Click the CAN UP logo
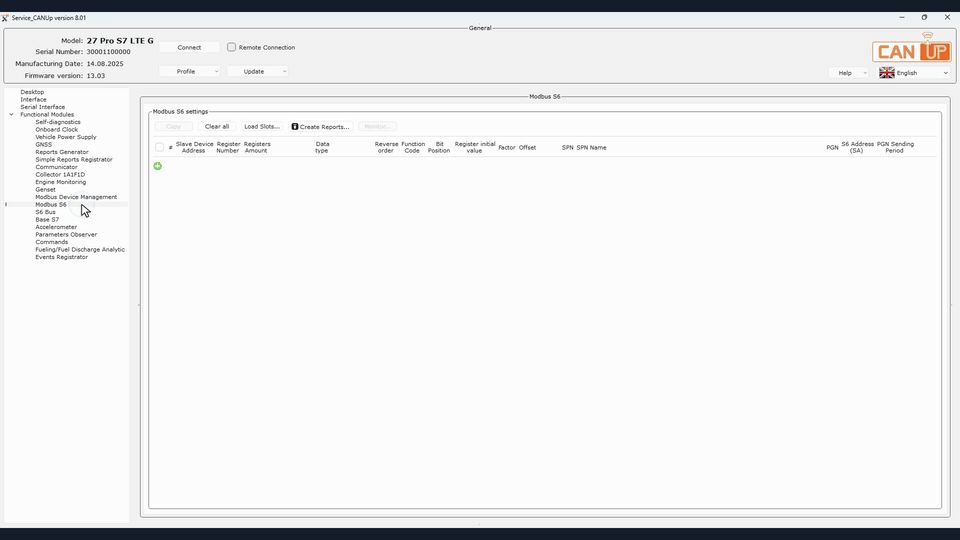 912,48
